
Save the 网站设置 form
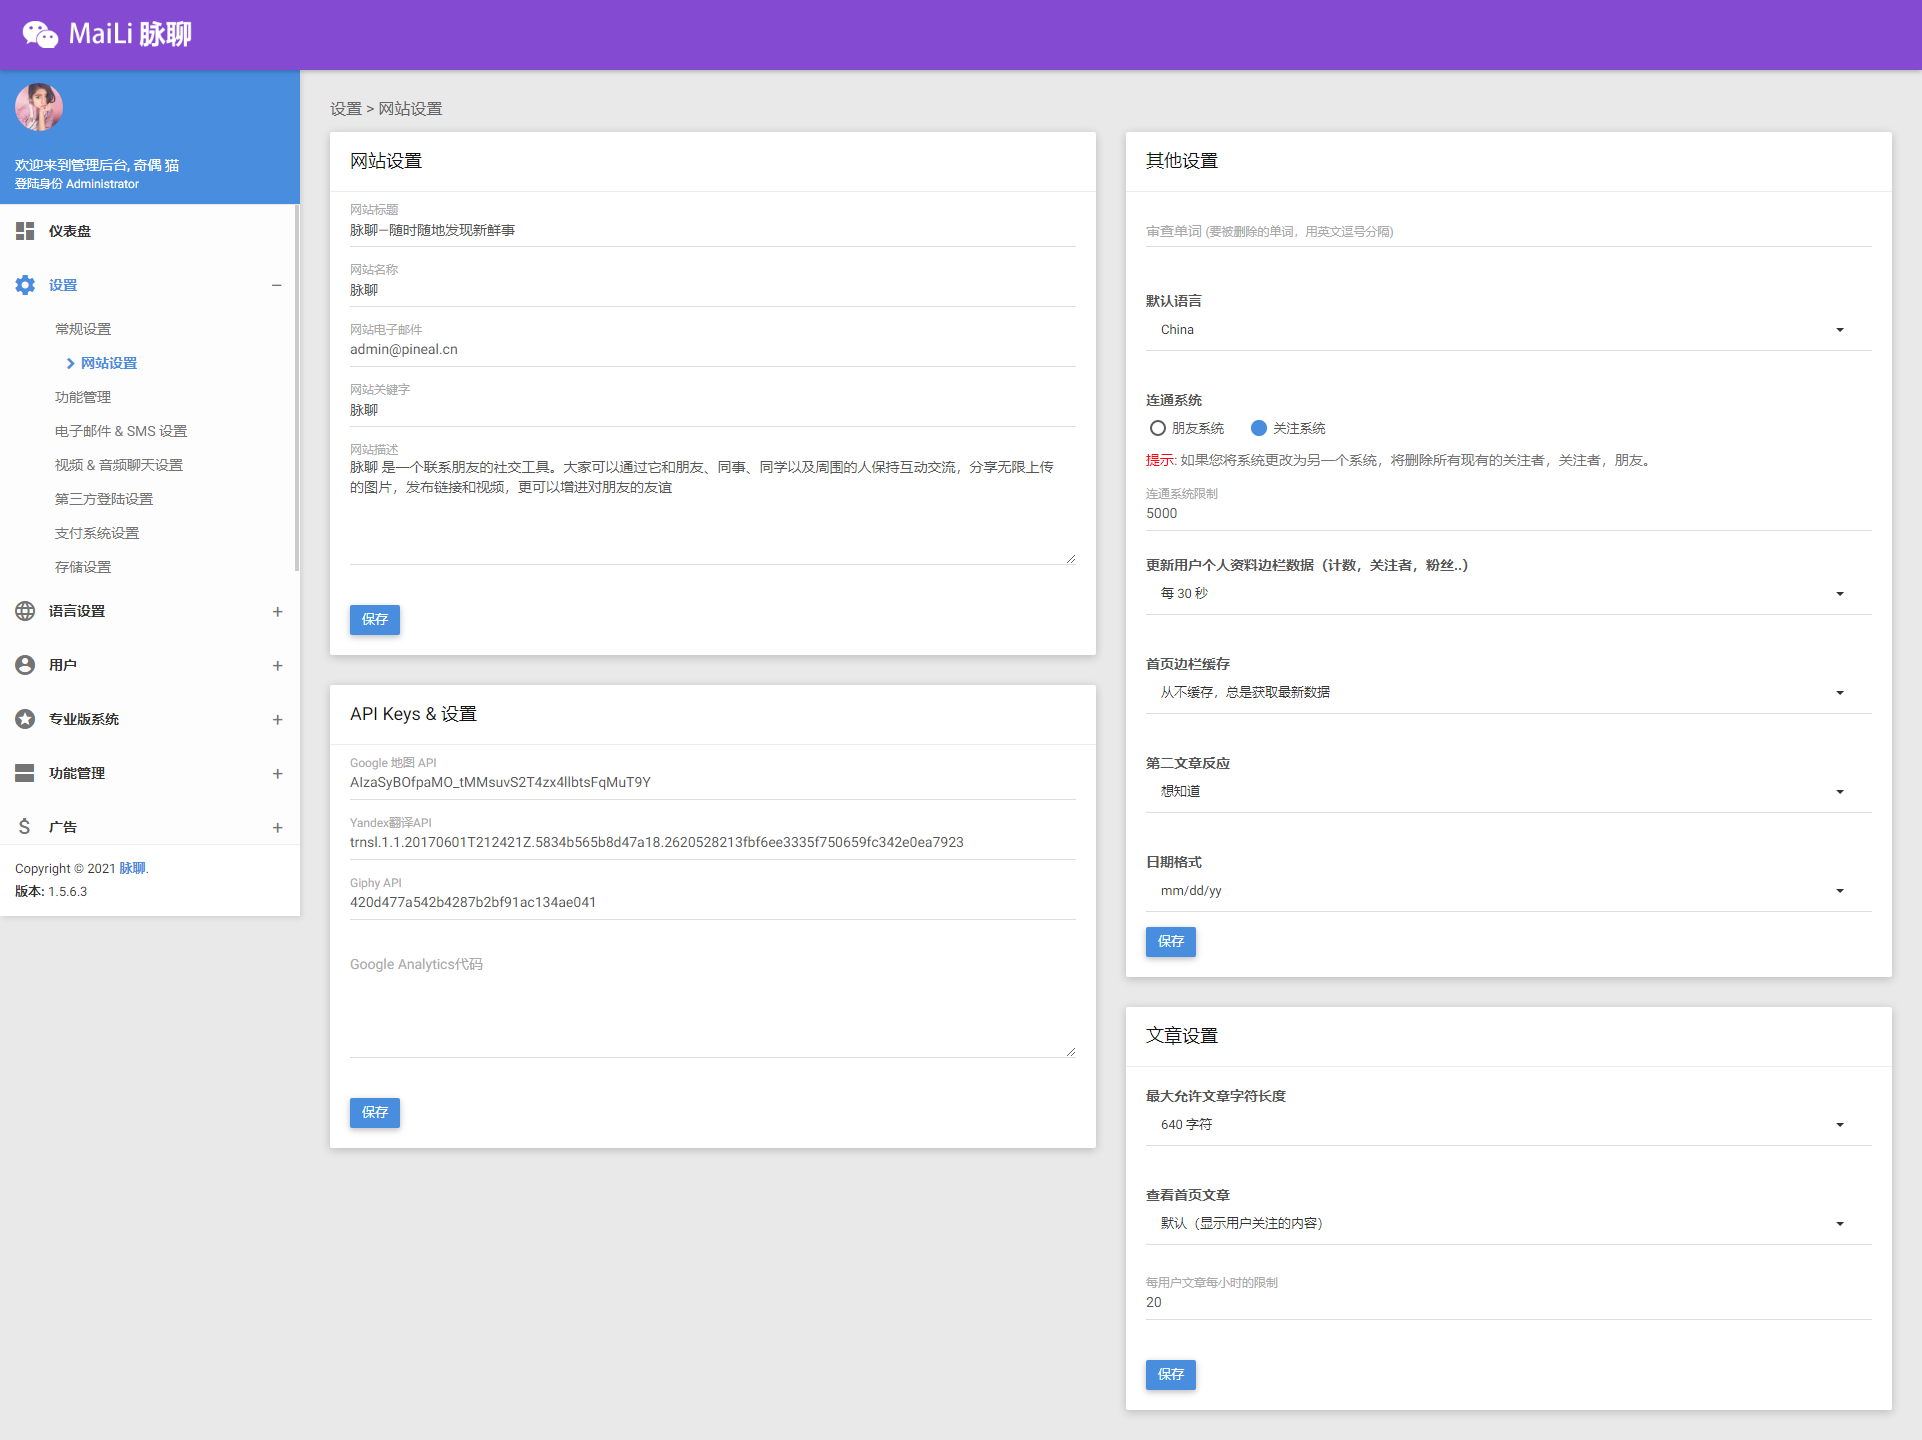pos(375,620)
